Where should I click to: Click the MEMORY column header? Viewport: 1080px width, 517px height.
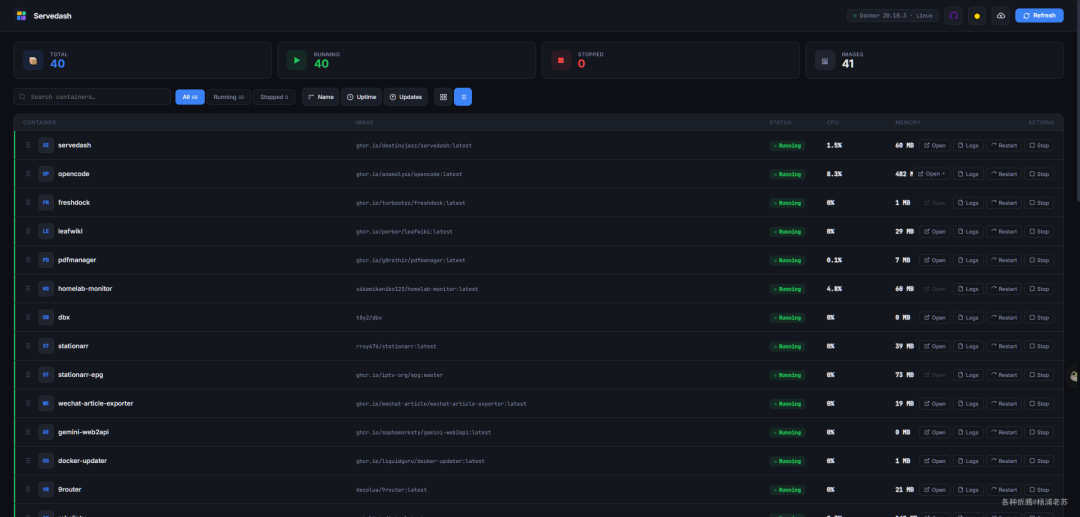click(x=908, y=123)
